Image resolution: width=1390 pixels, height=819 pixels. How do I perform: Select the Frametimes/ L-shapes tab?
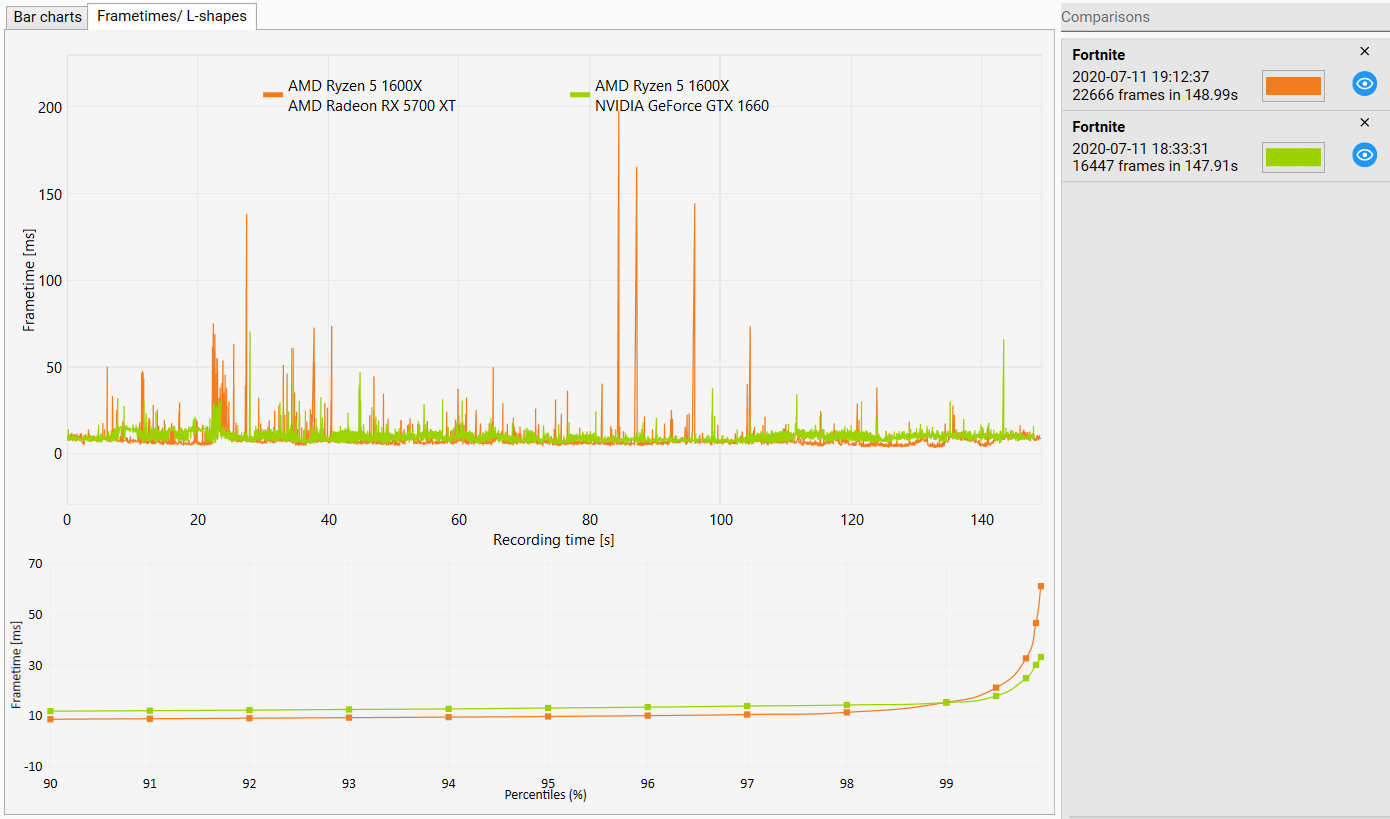click(x=172, y=16)
